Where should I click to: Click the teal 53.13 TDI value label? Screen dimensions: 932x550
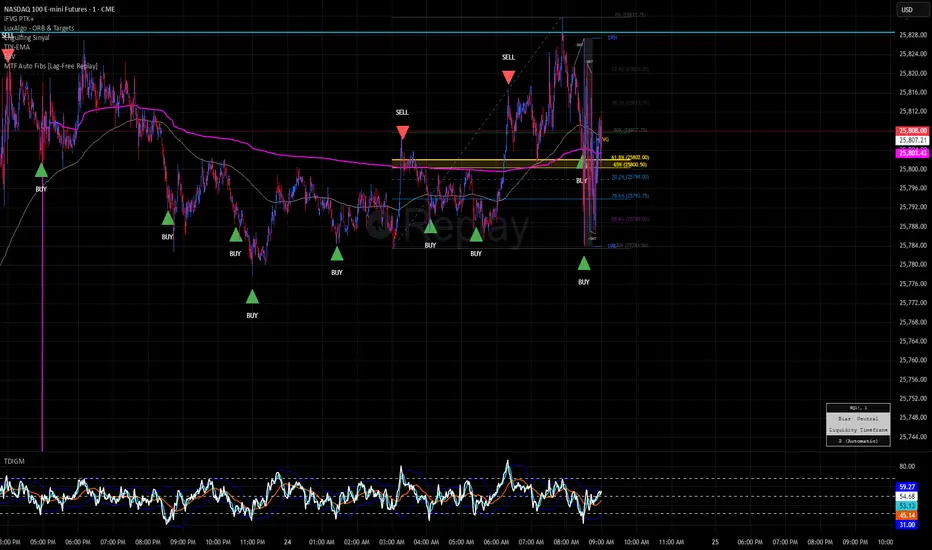click(907, 506)
